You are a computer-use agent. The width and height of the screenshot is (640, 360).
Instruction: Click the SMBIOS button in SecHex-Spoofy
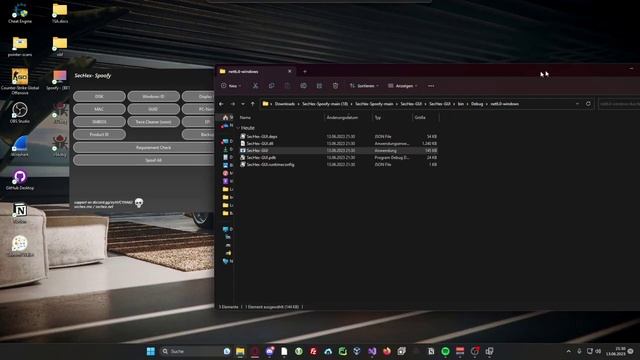pyautogui.click(x=99, y=122)
